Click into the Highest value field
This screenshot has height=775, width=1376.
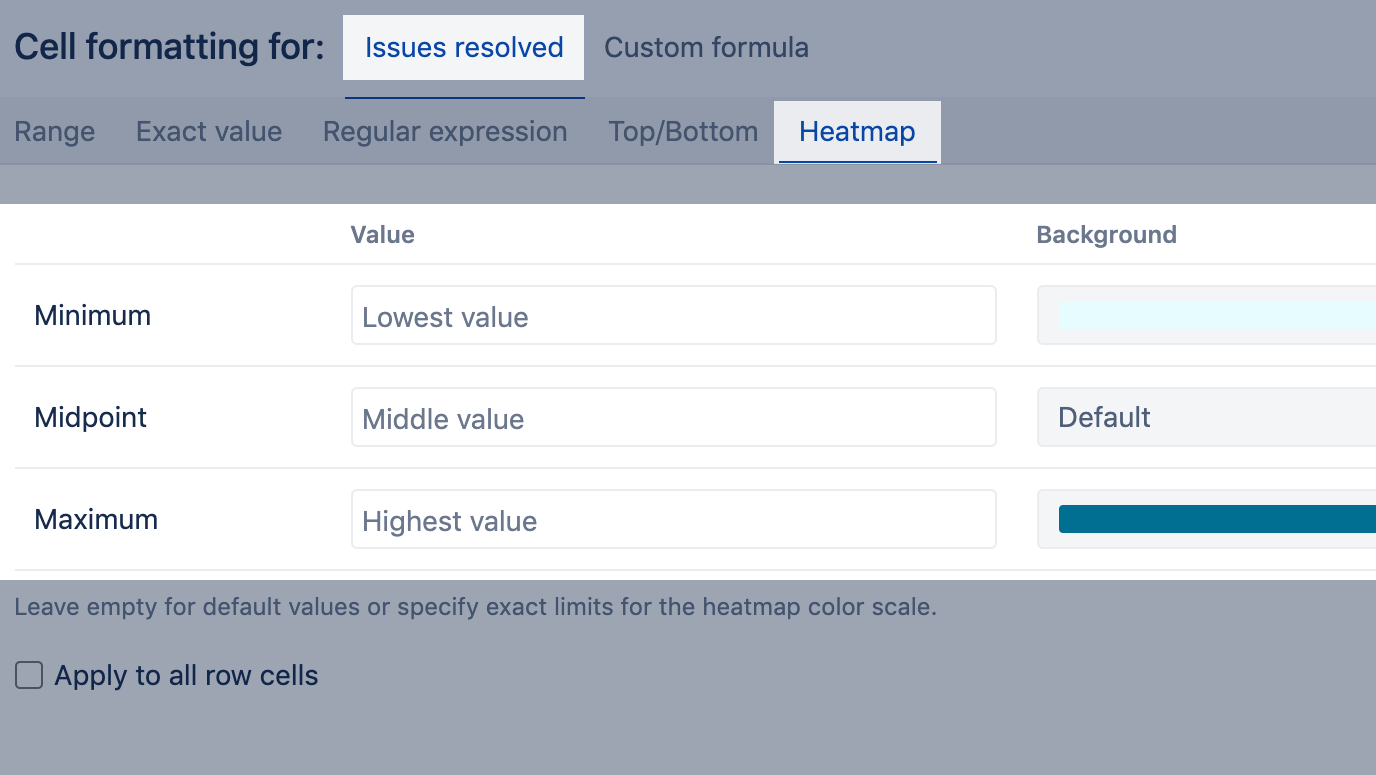click(x=673, y=520)
